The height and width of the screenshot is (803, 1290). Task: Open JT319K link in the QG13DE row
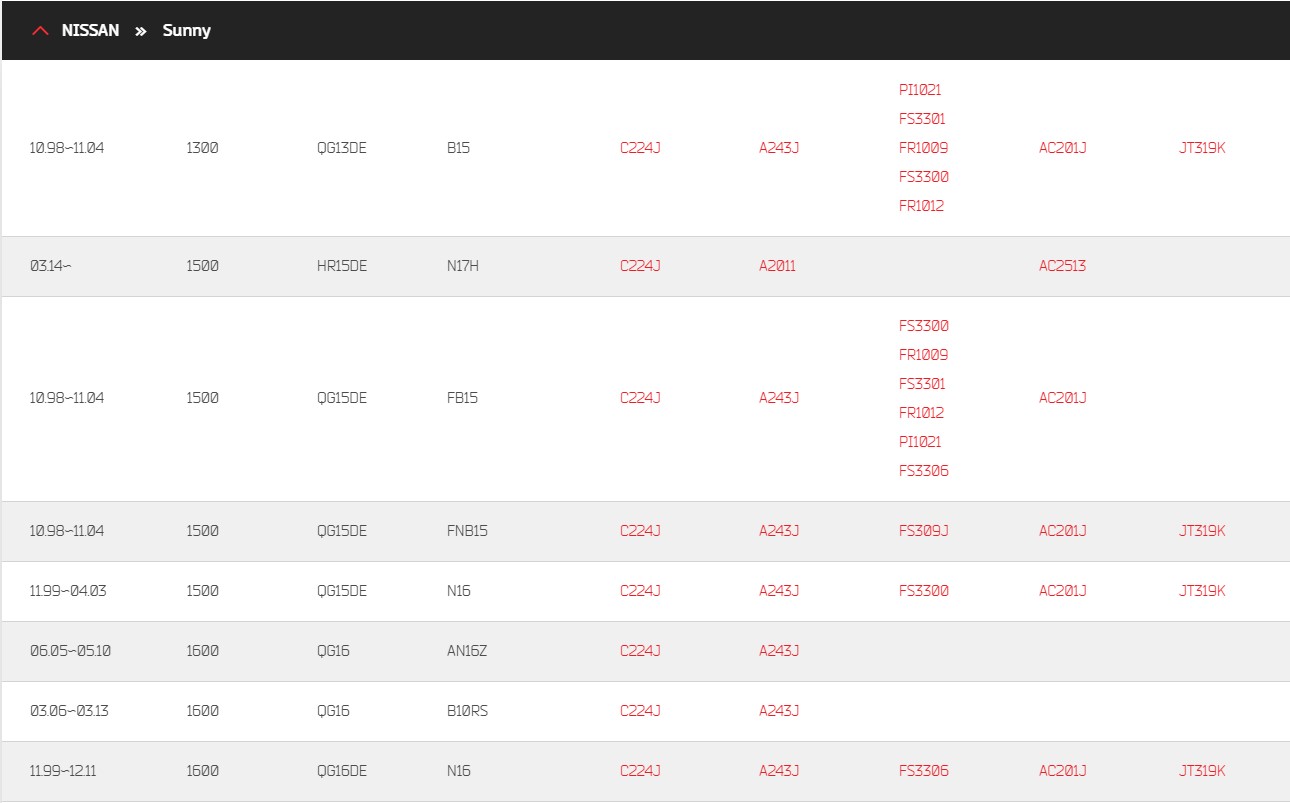1202,148
